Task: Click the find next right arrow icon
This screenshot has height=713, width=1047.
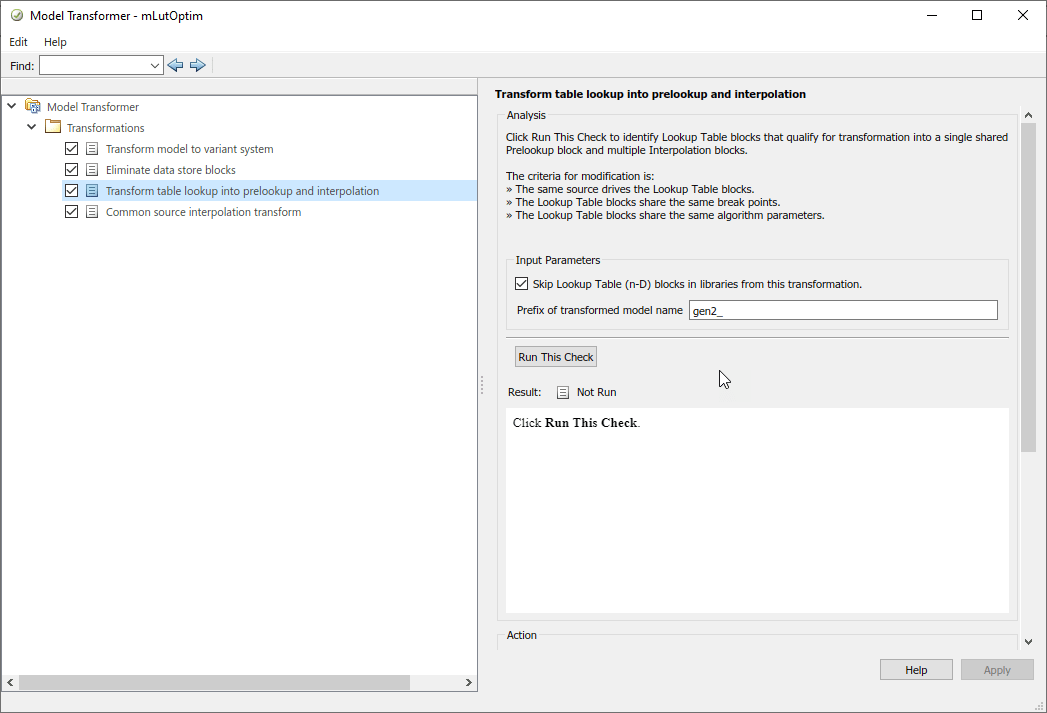Action: click(x=198, y=65)
